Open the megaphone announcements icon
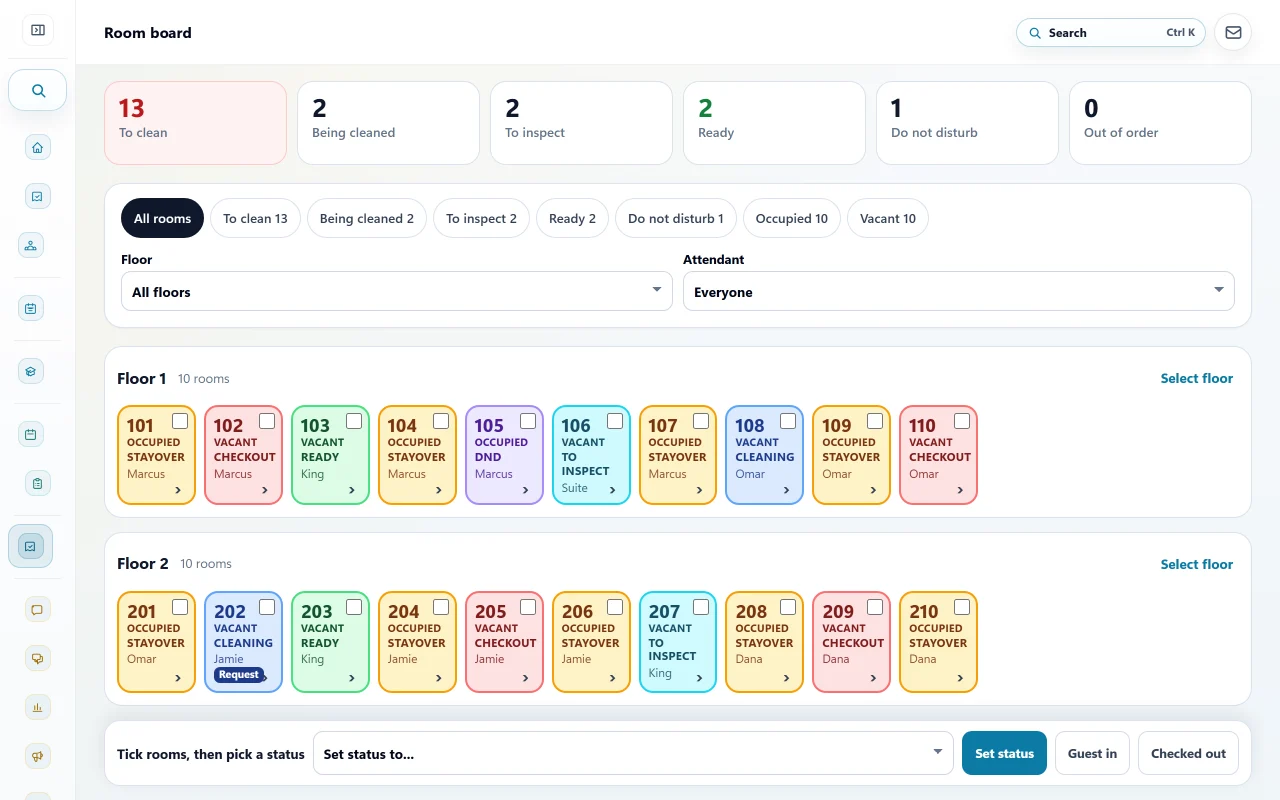The height and width of the screenshot is (800, 1280). click(x=37, y=756)
